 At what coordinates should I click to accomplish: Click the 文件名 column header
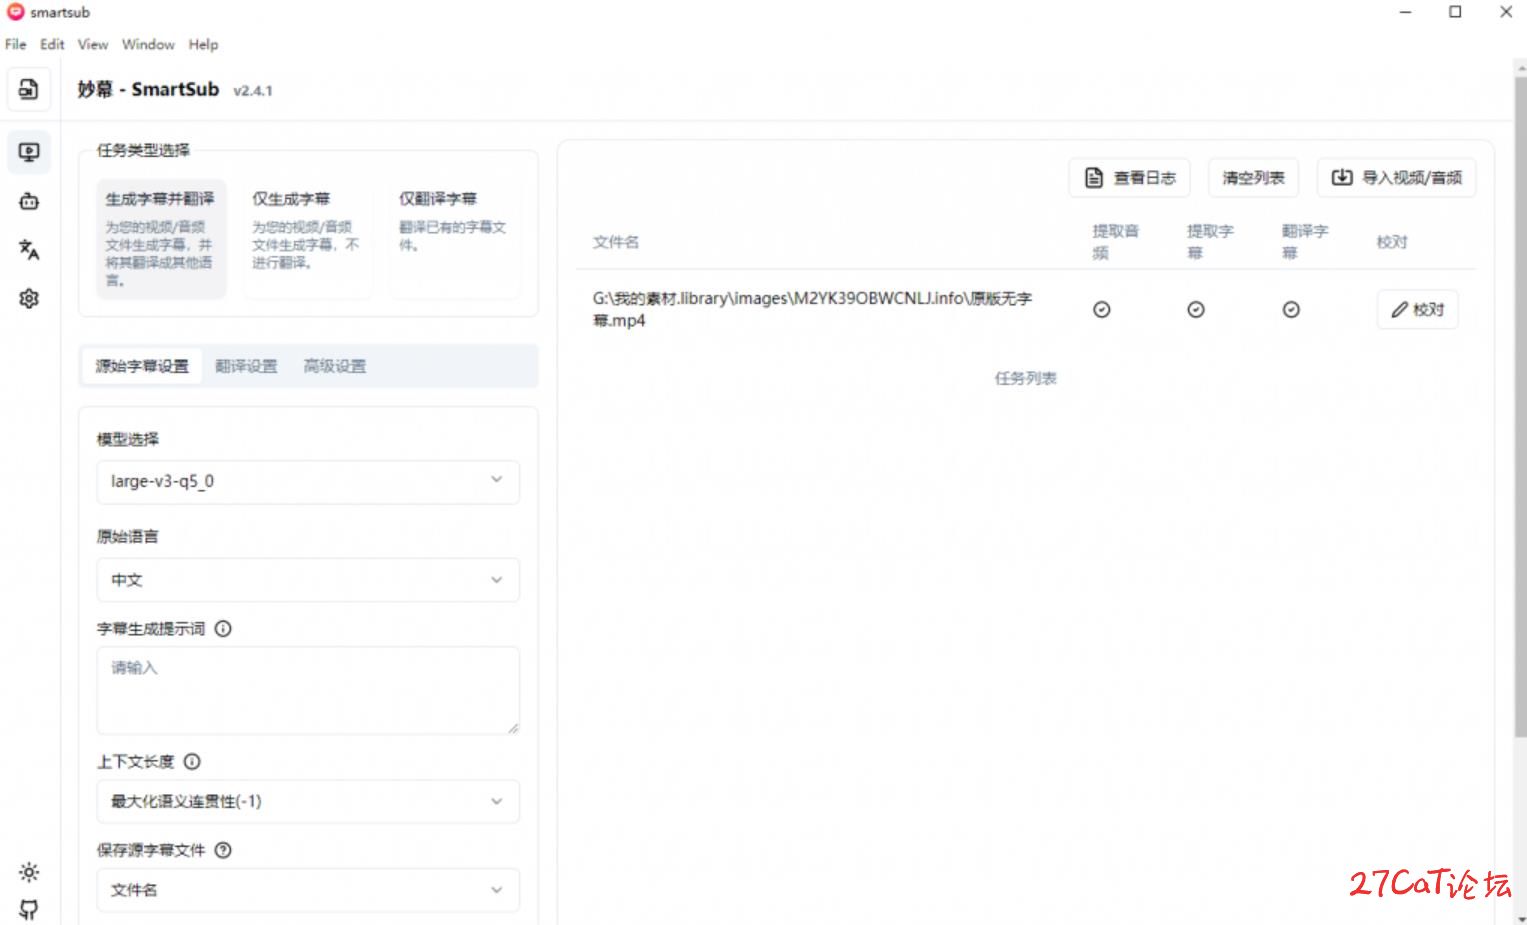coord(616,242)
